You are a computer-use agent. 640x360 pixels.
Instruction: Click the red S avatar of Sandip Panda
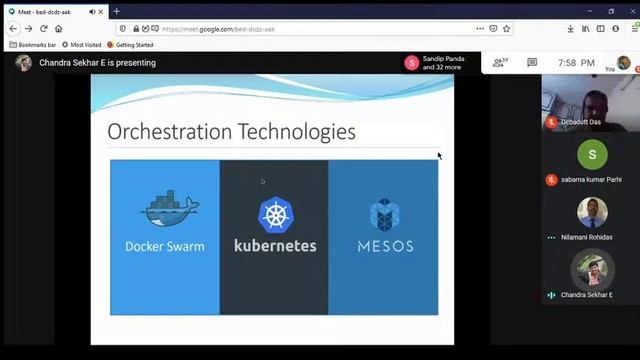(x=411, y=63)
